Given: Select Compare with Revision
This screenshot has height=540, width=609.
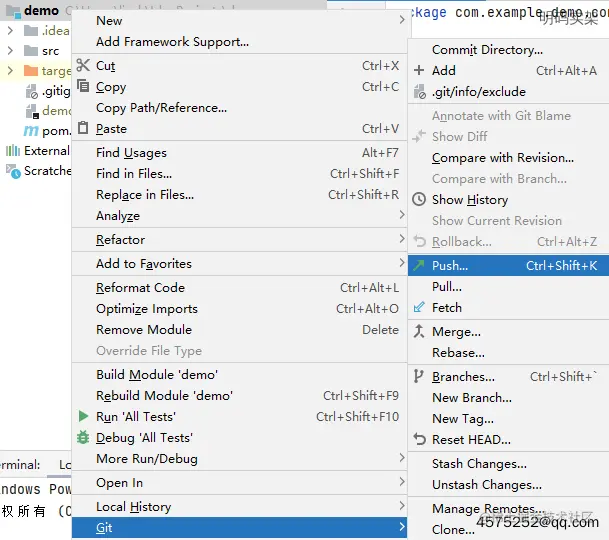Looking at the screenshot, I should click(x=508, y=158).
